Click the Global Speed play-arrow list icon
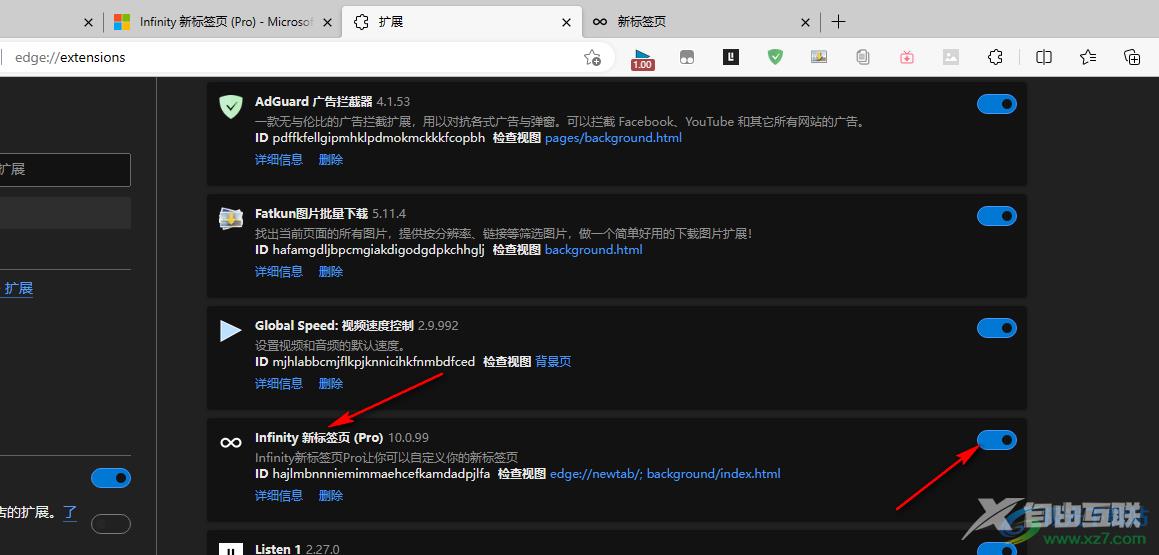 coord(231,331)
